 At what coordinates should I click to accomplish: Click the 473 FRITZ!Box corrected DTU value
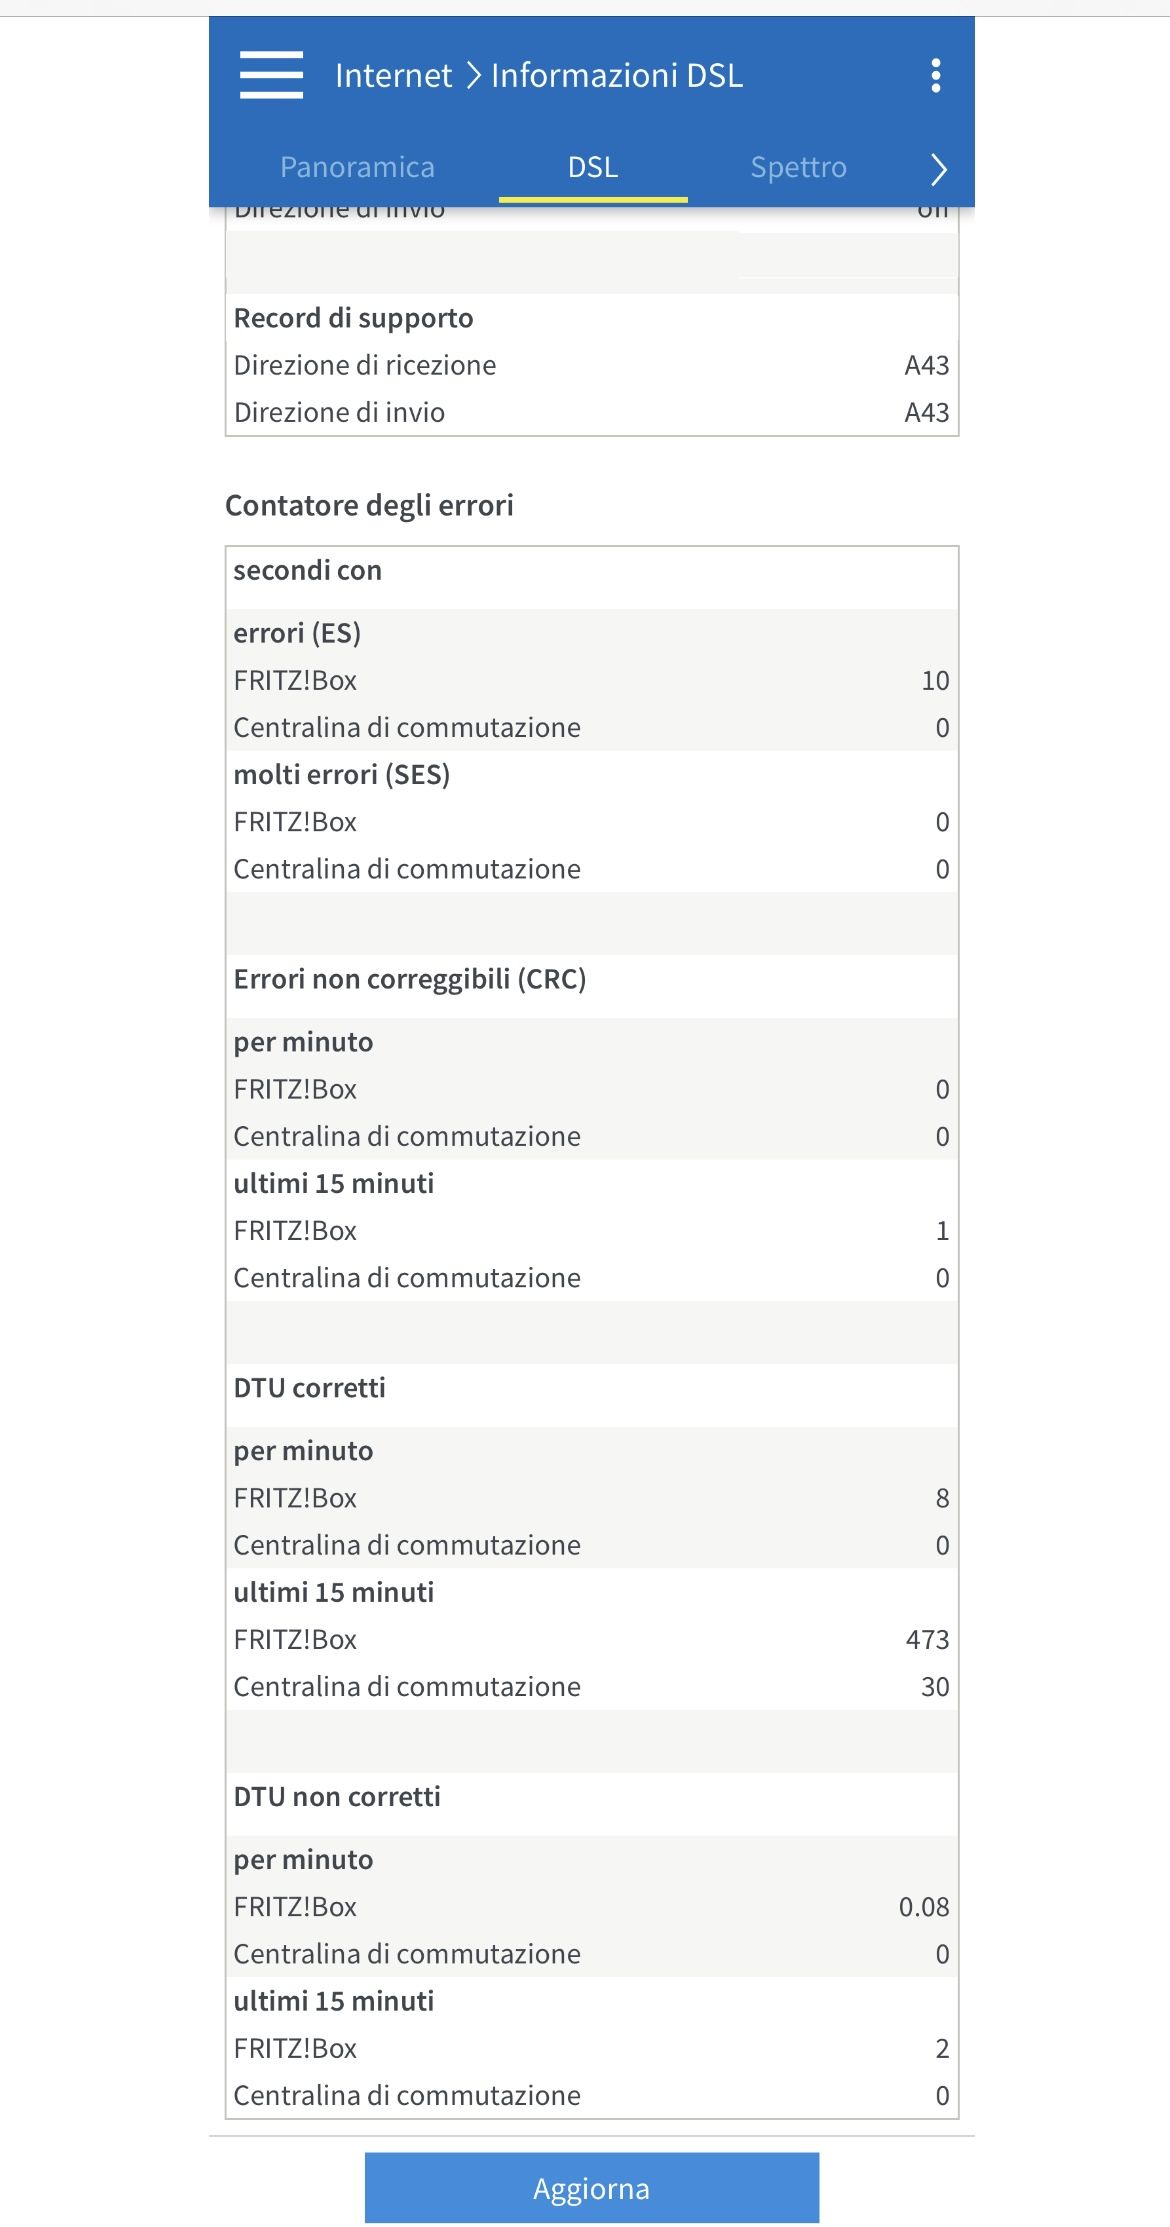pyautogui.click(x=927, y=1640)
